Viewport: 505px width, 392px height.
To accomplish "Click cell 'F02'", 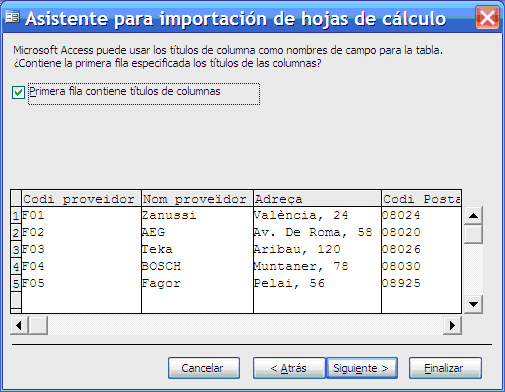I will (x=81, y=232).
